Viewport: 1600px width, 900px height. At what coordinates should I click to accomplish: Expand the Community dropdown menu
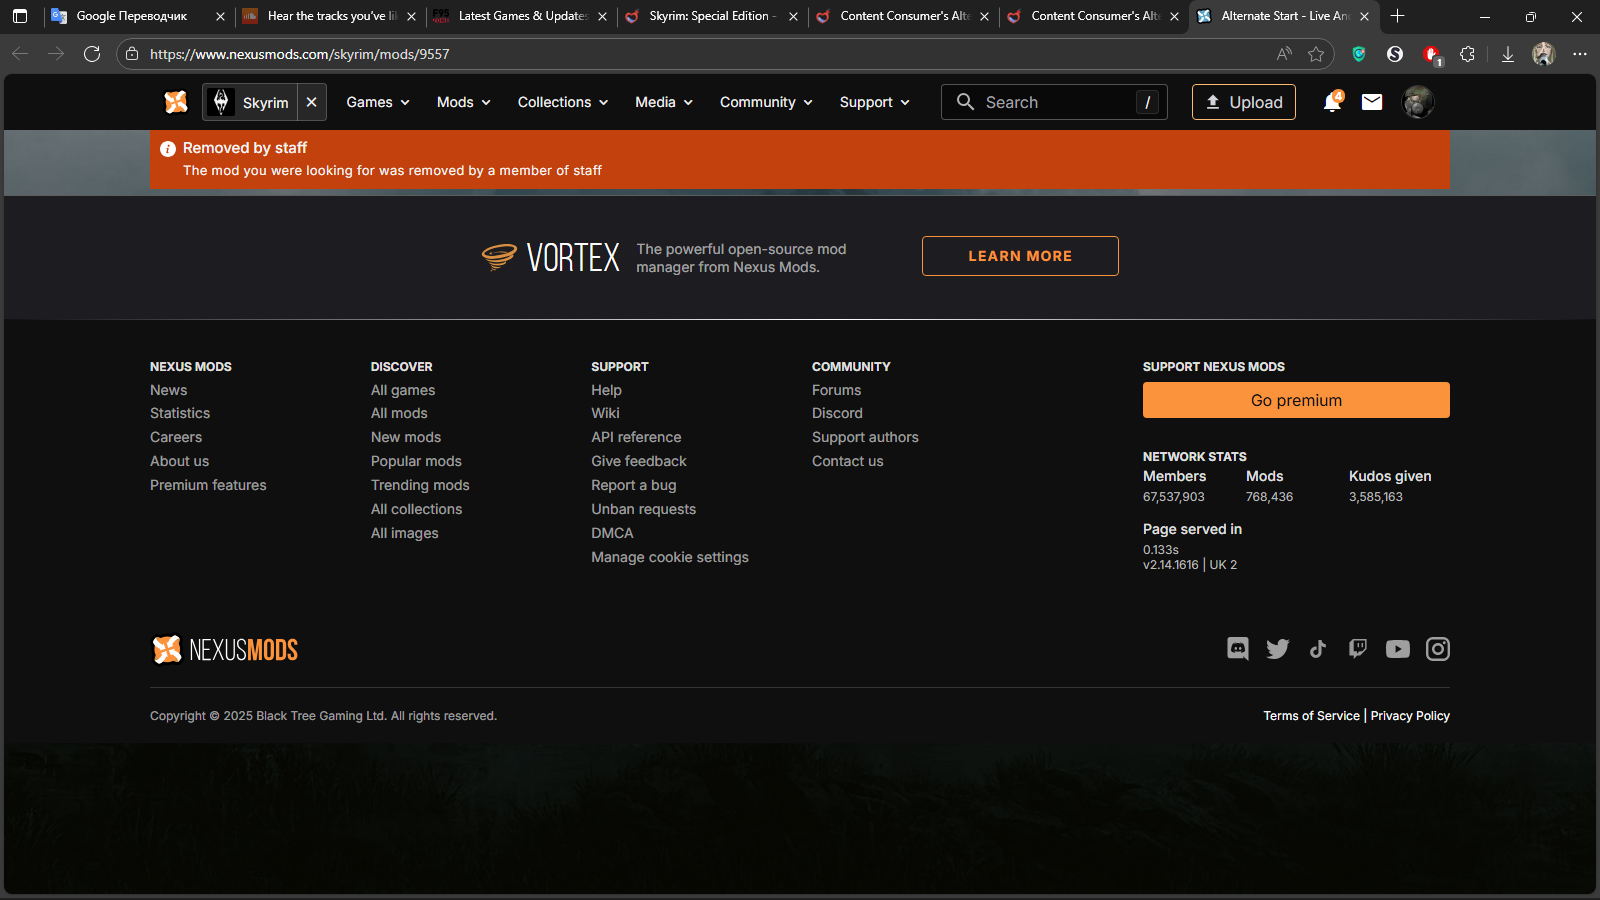tap(766, 102)
